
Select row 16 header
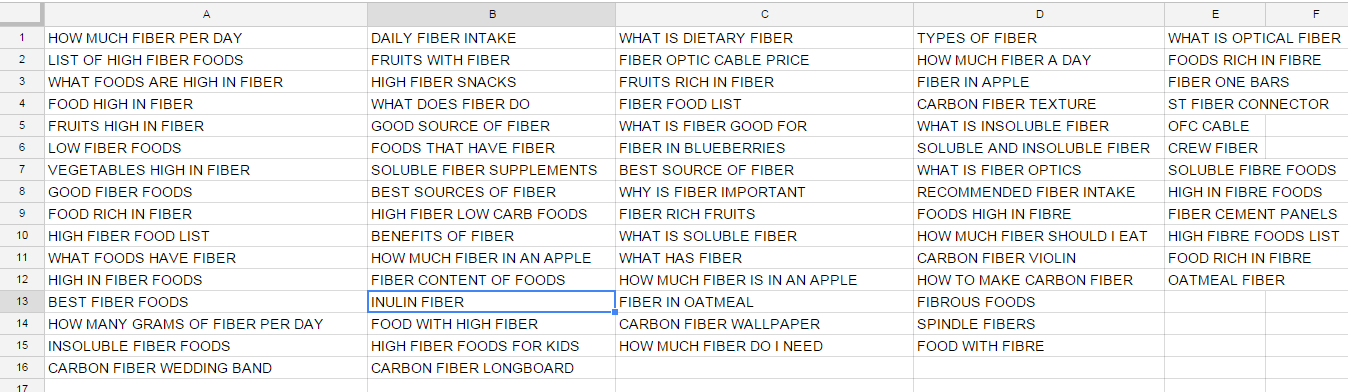(x=22, y=368)
